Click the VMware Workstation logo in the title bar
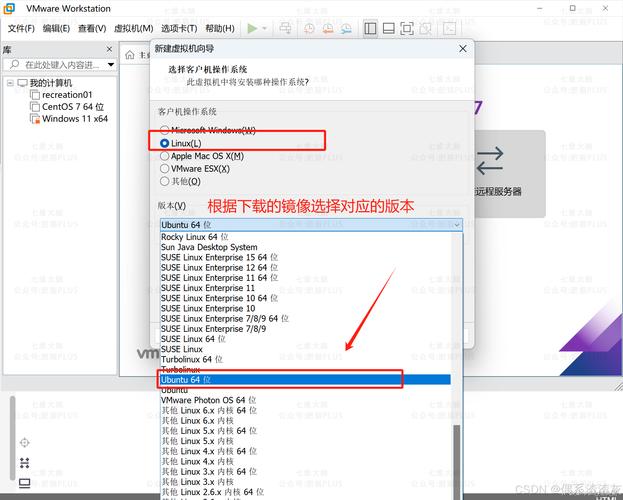 click(9, 8)
